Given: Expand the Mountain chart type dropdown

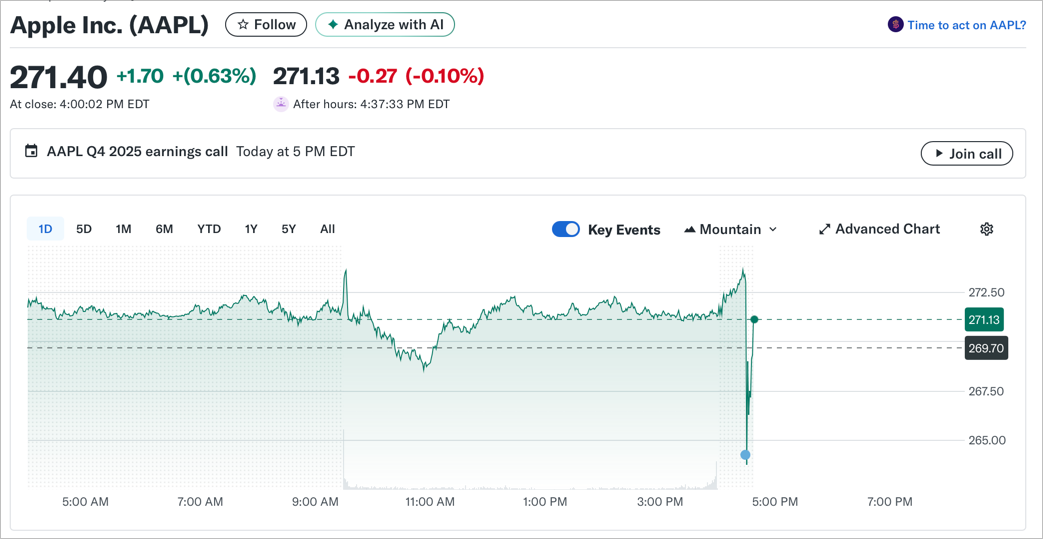Looking at the screenshot, I should point(772,229).
